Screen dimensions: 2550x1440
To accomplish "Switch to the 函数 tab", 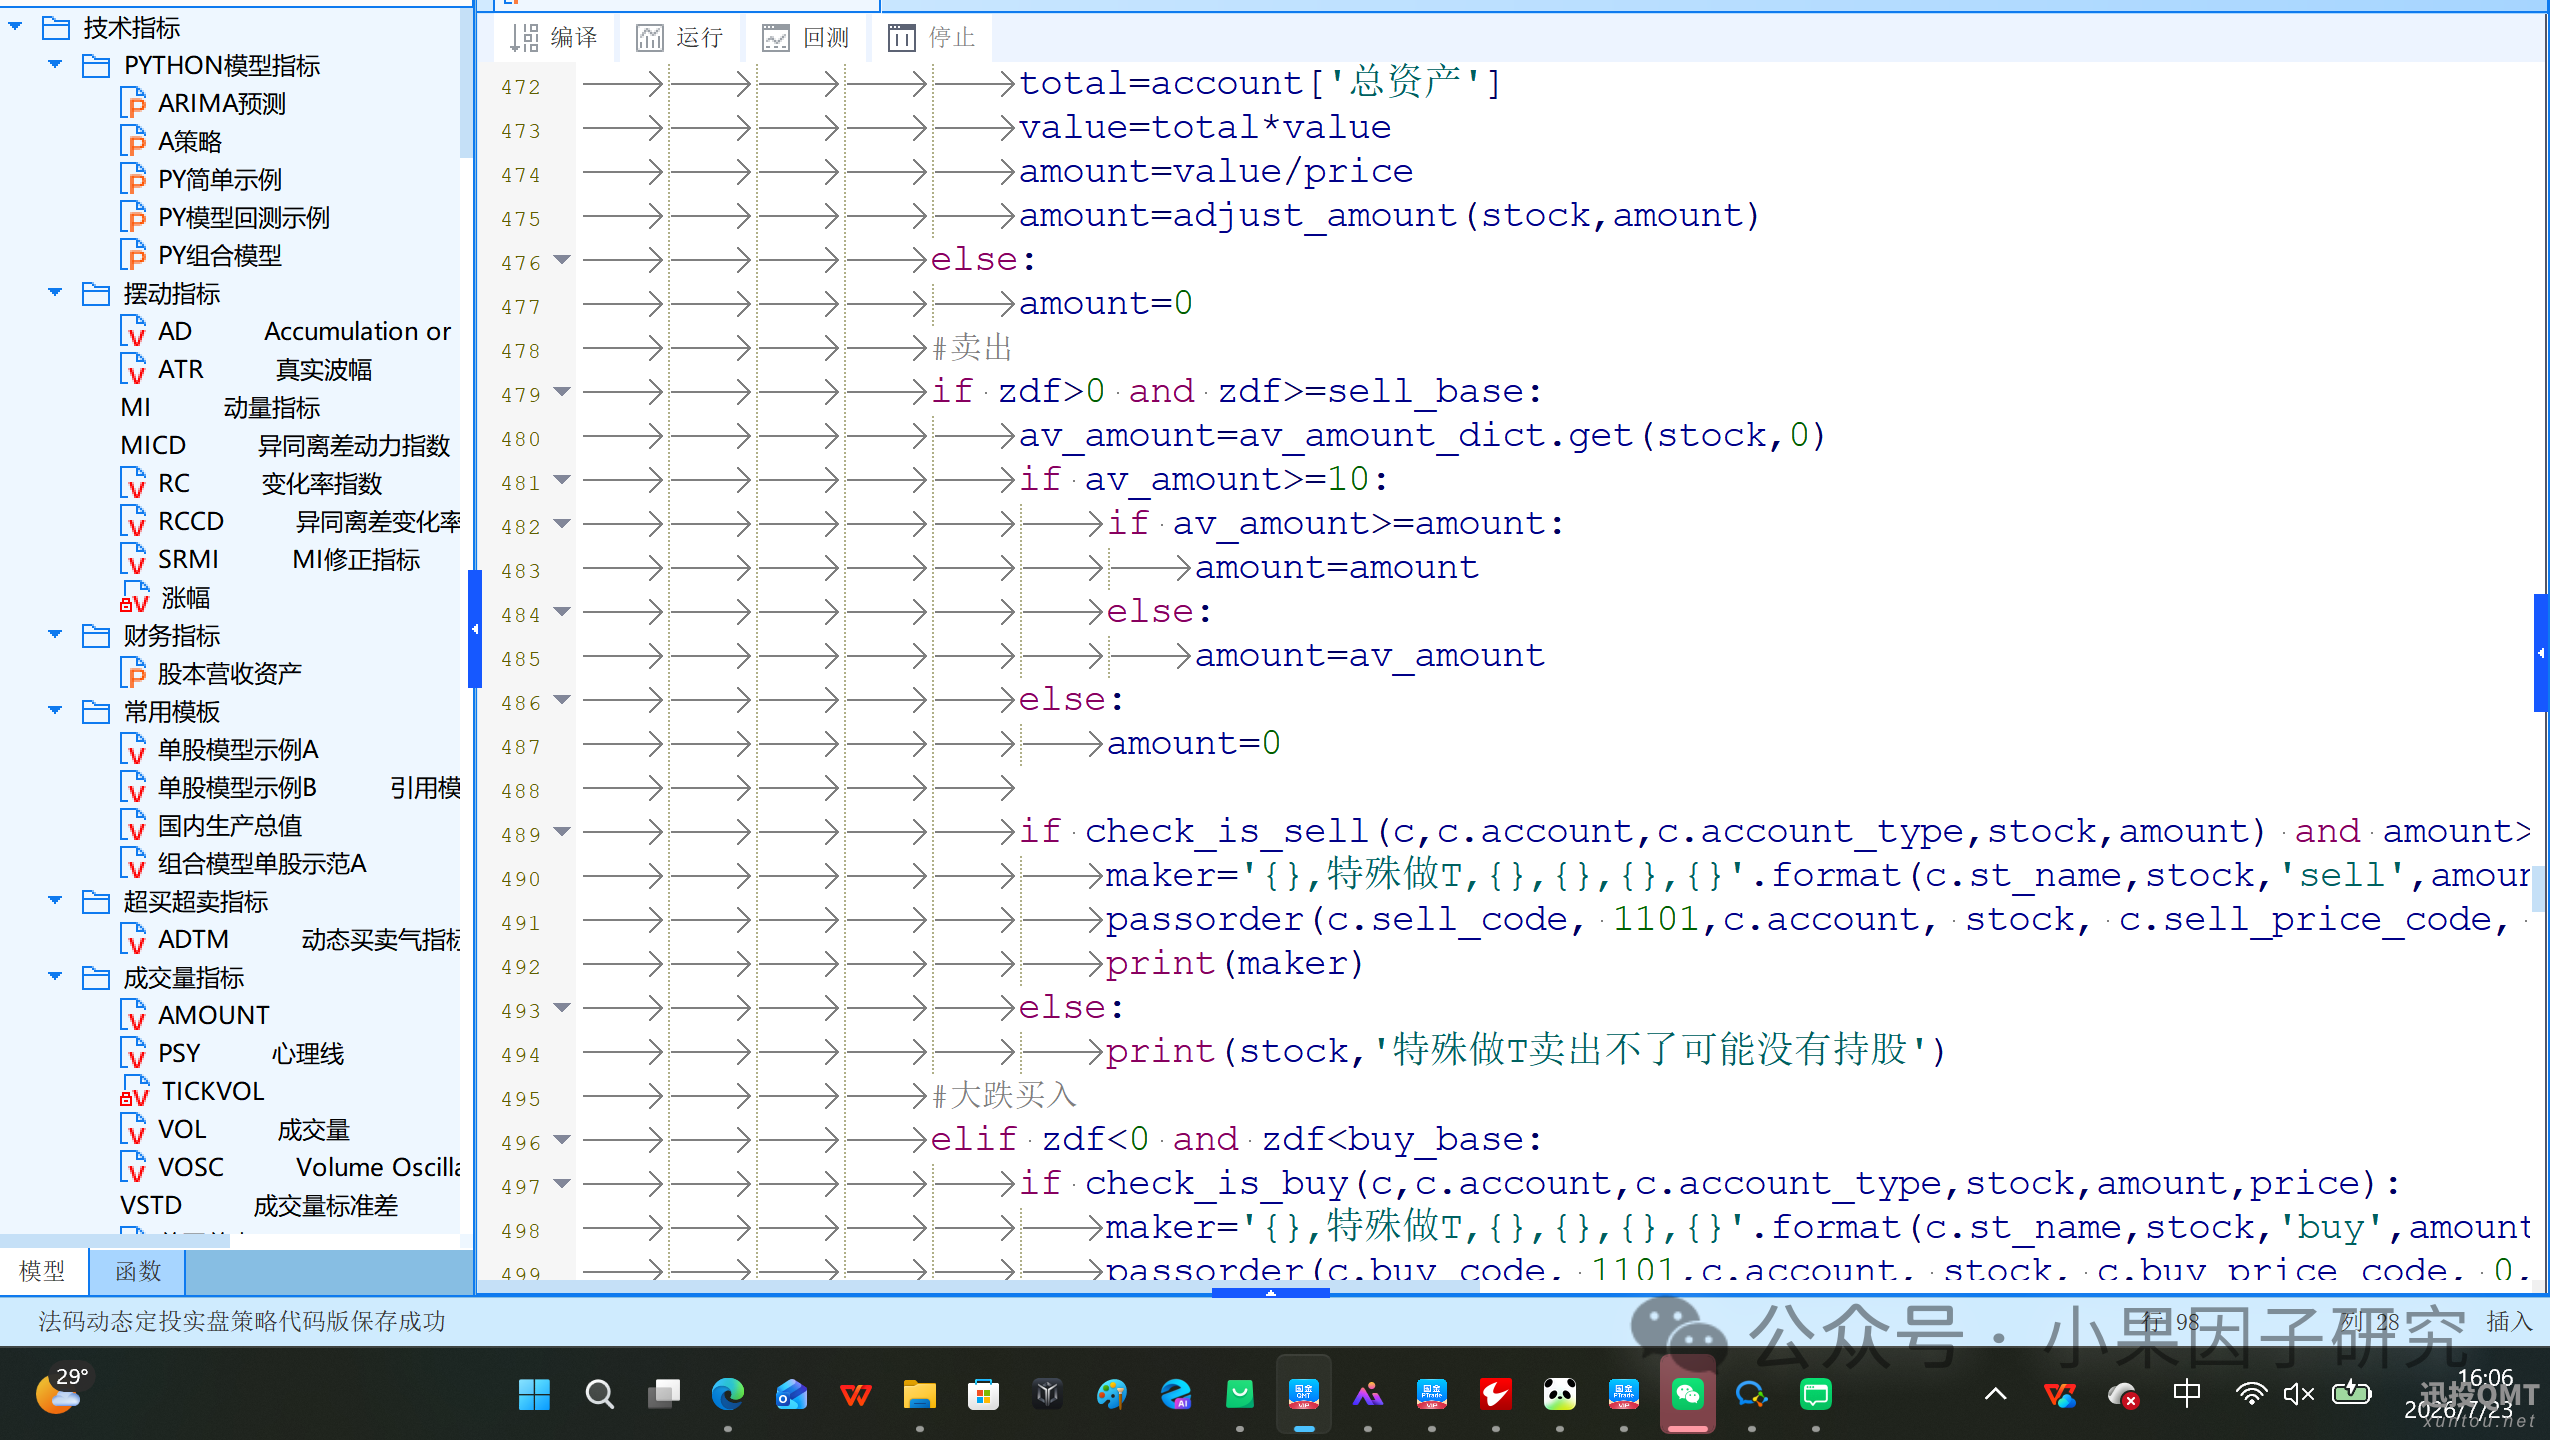I will (x=137, y=1271).
